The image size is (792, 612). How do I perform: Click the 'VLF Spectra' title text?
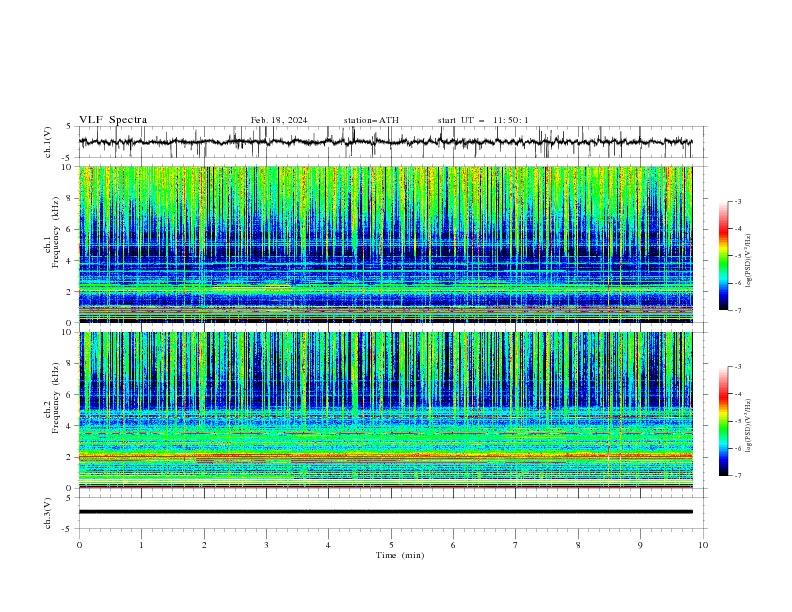[113, 120]
